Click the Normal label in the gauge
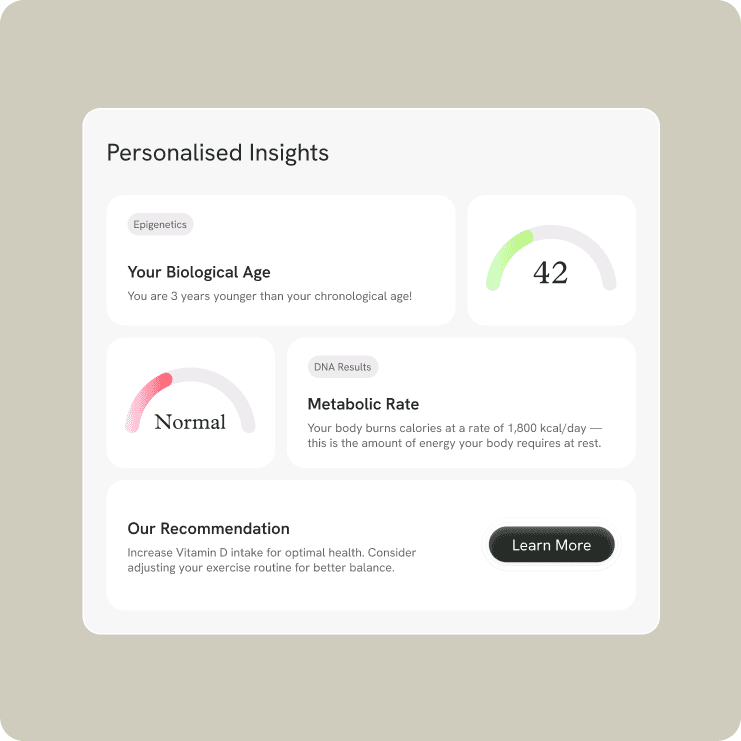 190,422
